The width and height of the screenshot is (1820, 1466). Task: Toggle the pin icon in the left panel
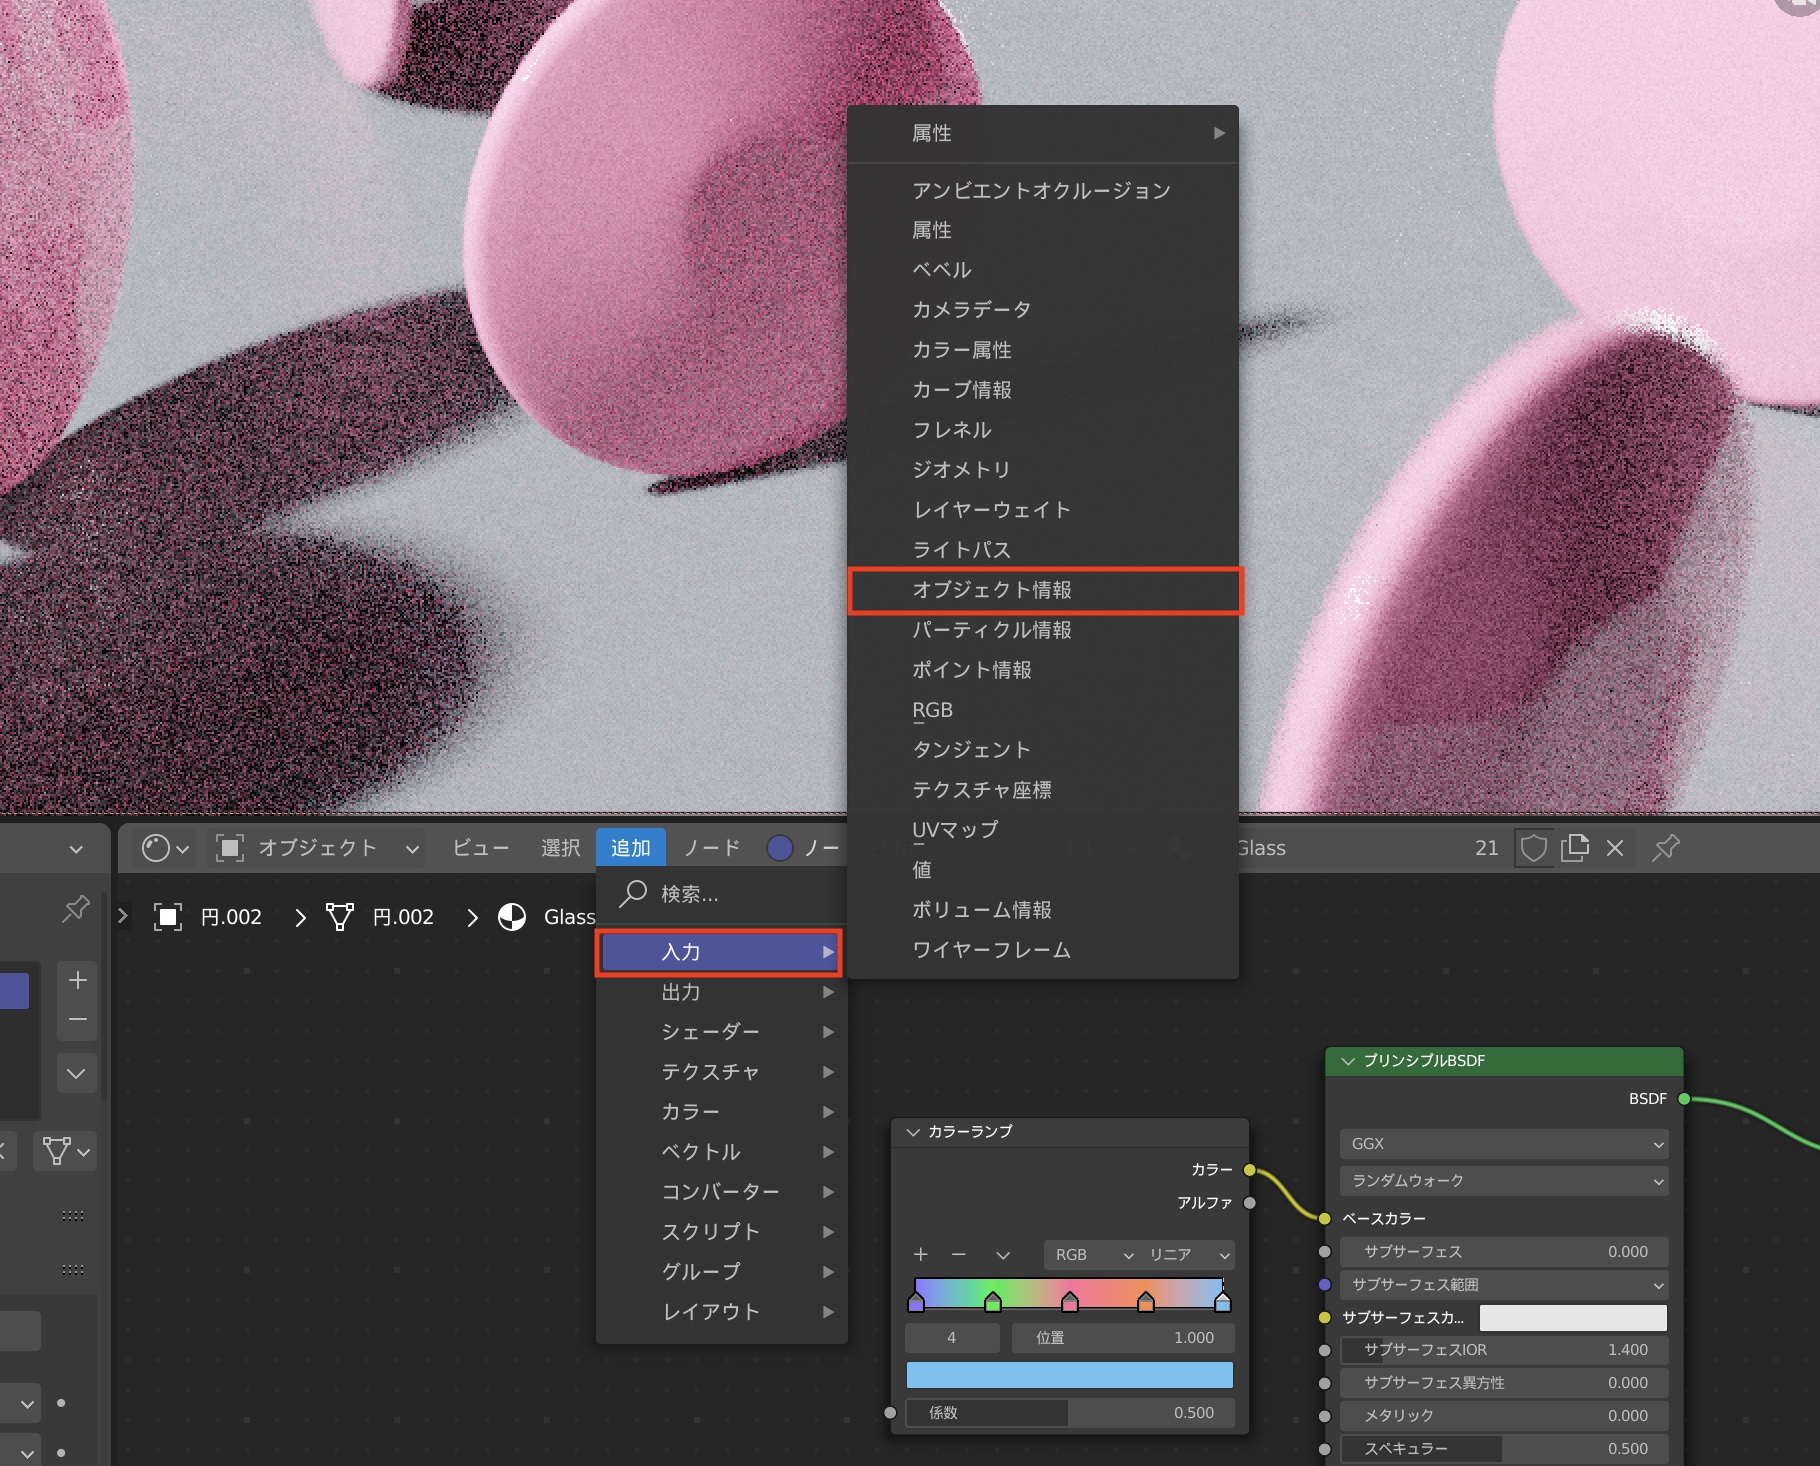click(x=76, y=908)
